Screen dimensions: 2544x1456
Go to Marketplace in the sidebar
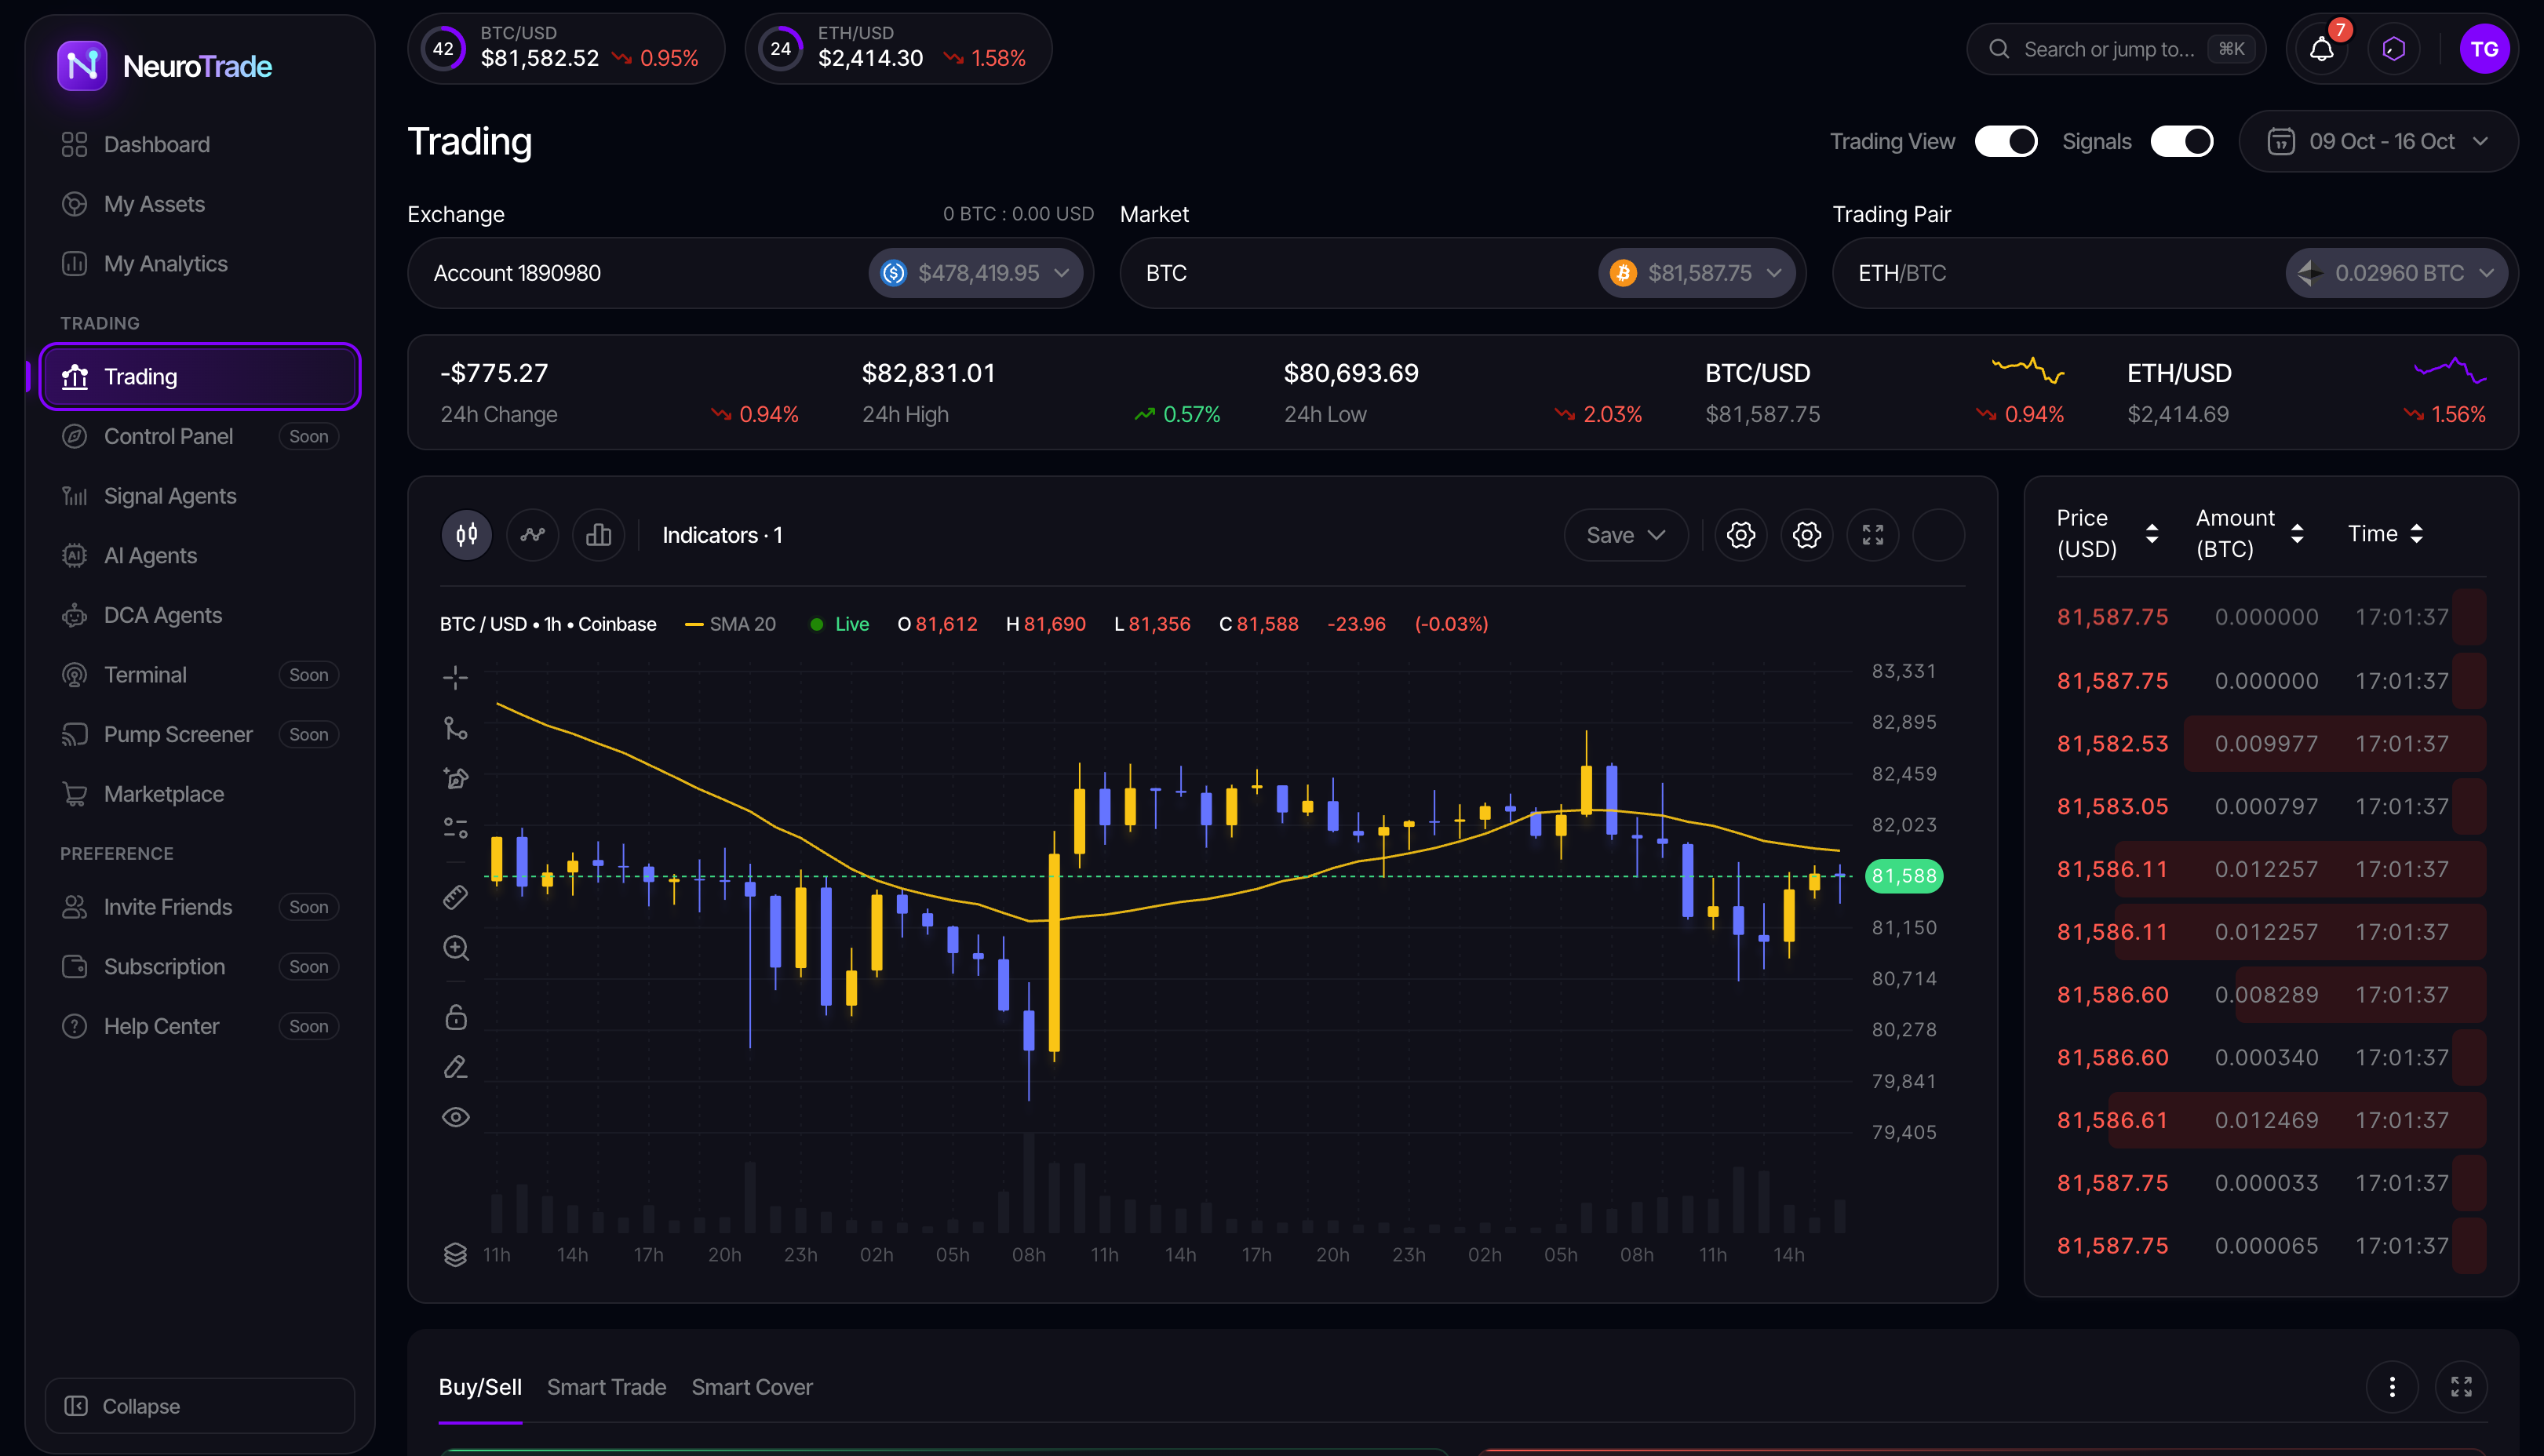(200, 794)
